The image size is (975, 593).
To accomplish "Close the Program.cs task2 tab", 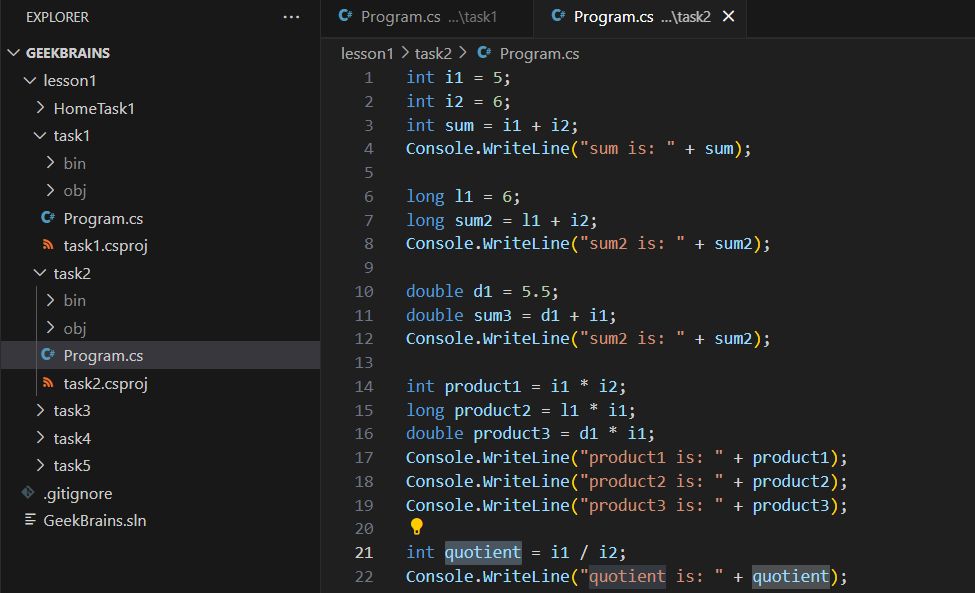I will 728,16.
